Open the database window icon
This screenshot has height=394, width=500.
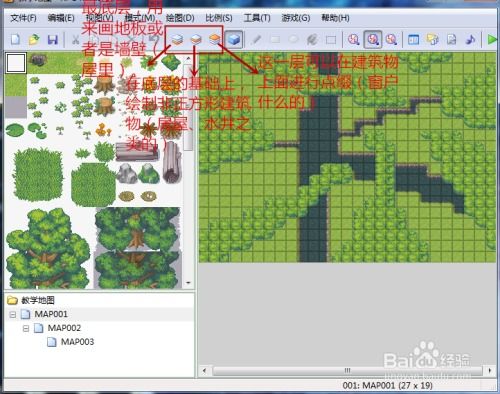tap(413, 40)
